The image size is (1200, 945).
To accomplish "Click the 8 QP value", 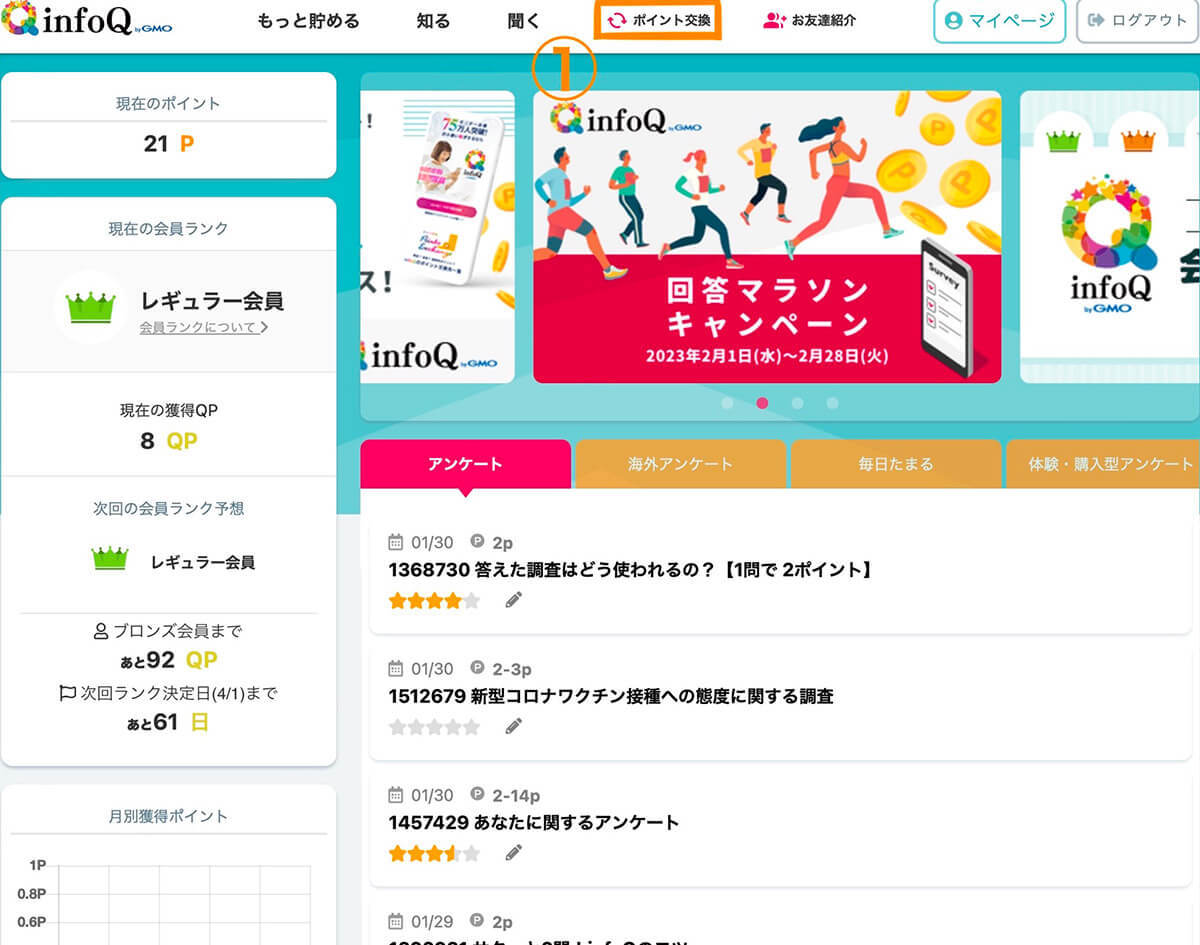I will click(168, 441).
